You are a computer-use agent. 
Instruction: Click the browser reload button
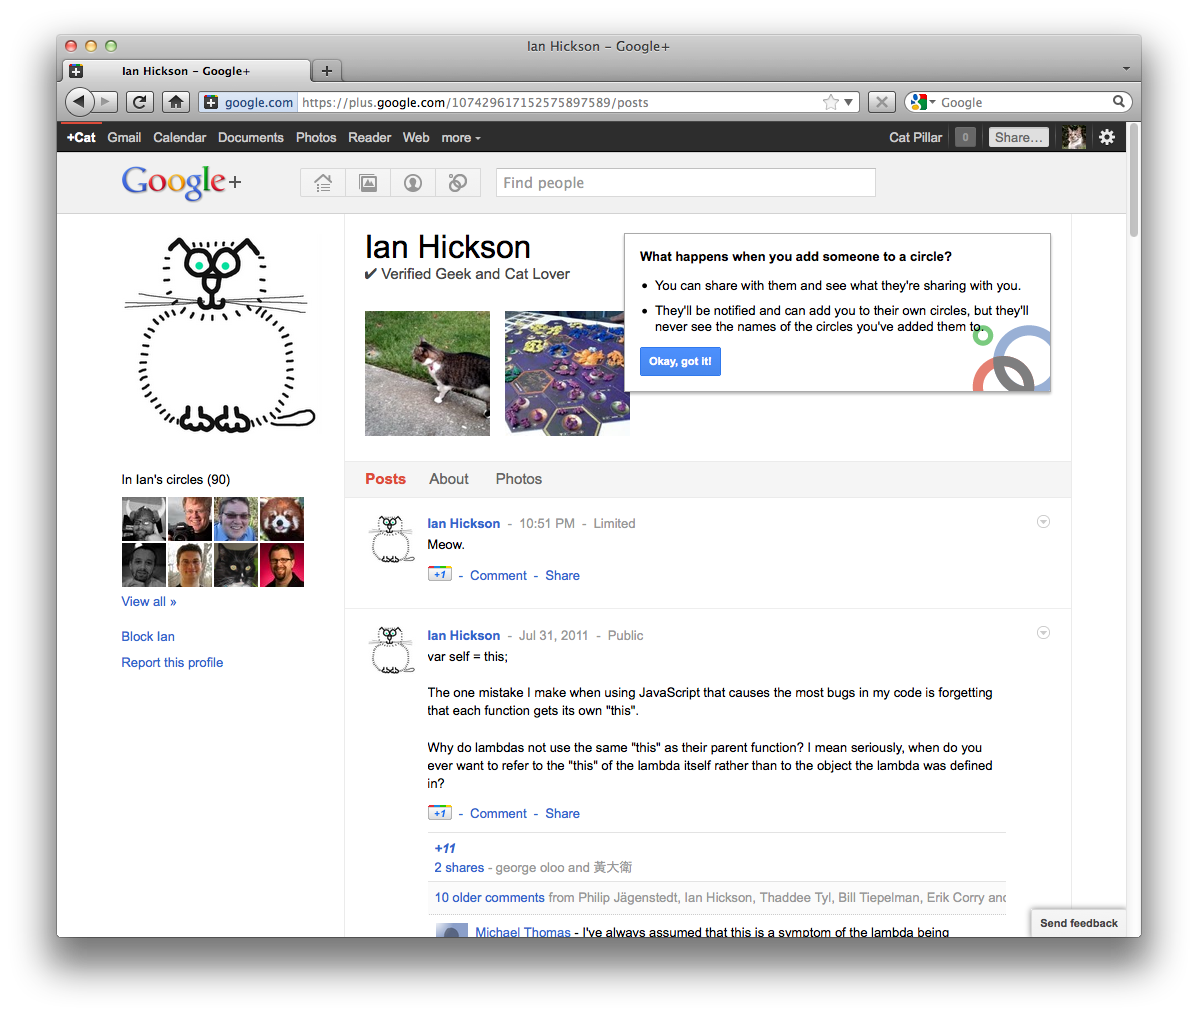pos(140,102)
